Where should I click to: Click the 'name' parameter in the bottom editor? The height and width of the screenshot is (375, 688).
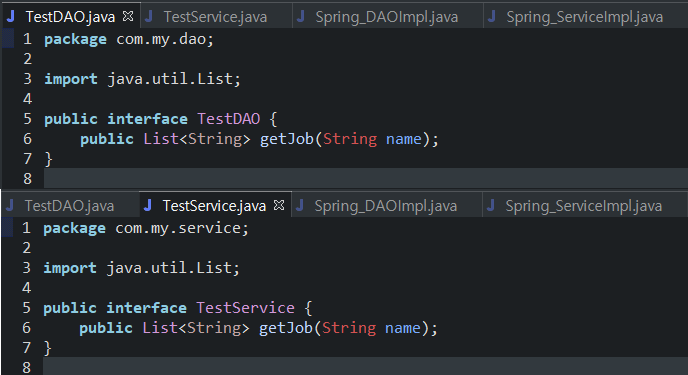[x=403, y=328]
